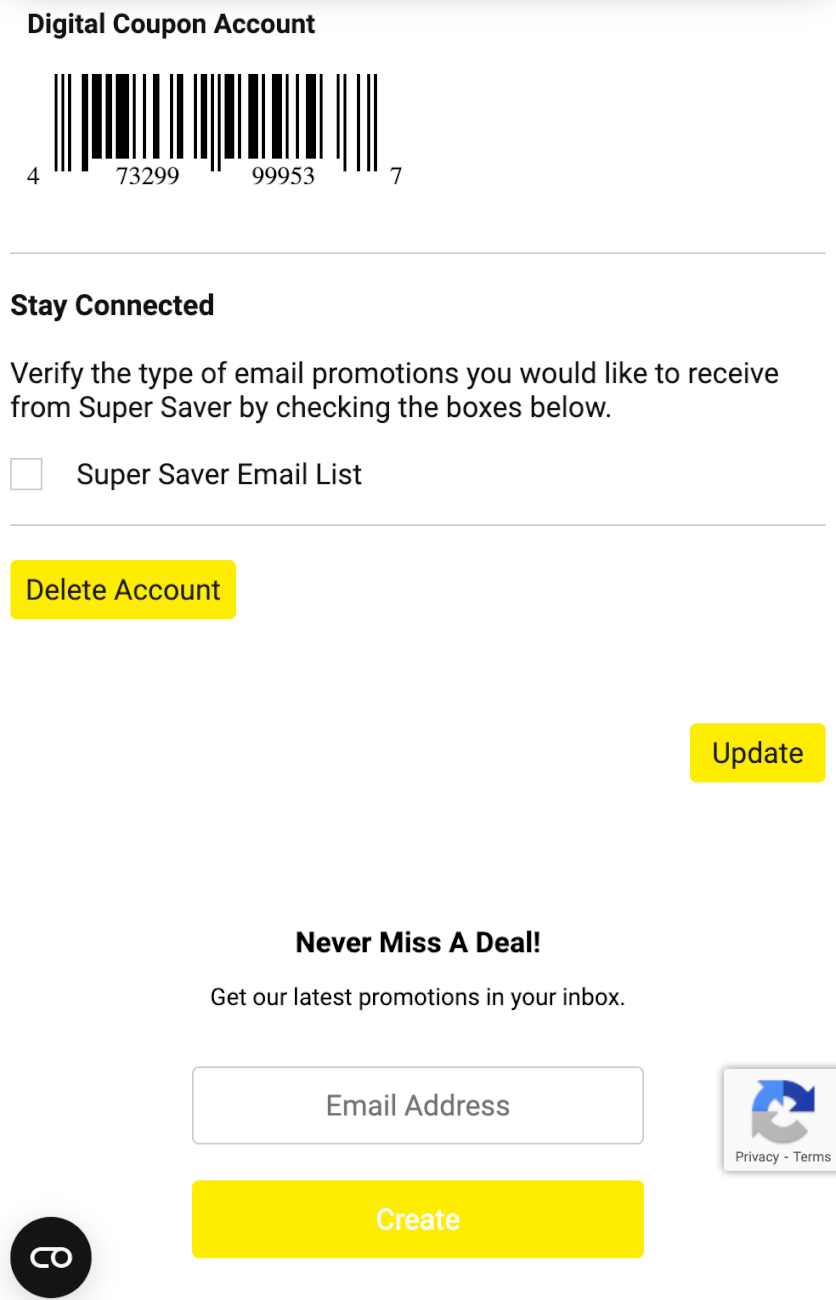Click the Delete Account button

pyautogui.click(x=123, y=590)
